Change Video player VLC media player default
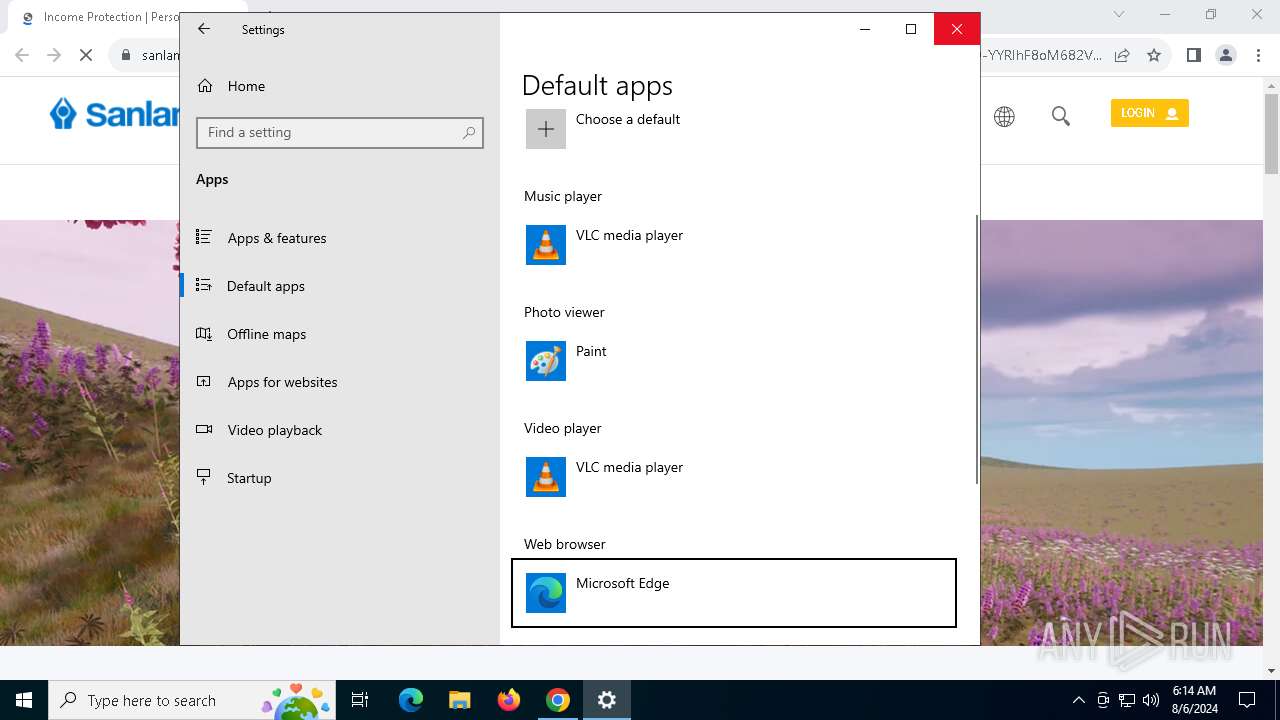Image resolution: width=1280 pixels, height=720 pixels. [x=734, y=477]
